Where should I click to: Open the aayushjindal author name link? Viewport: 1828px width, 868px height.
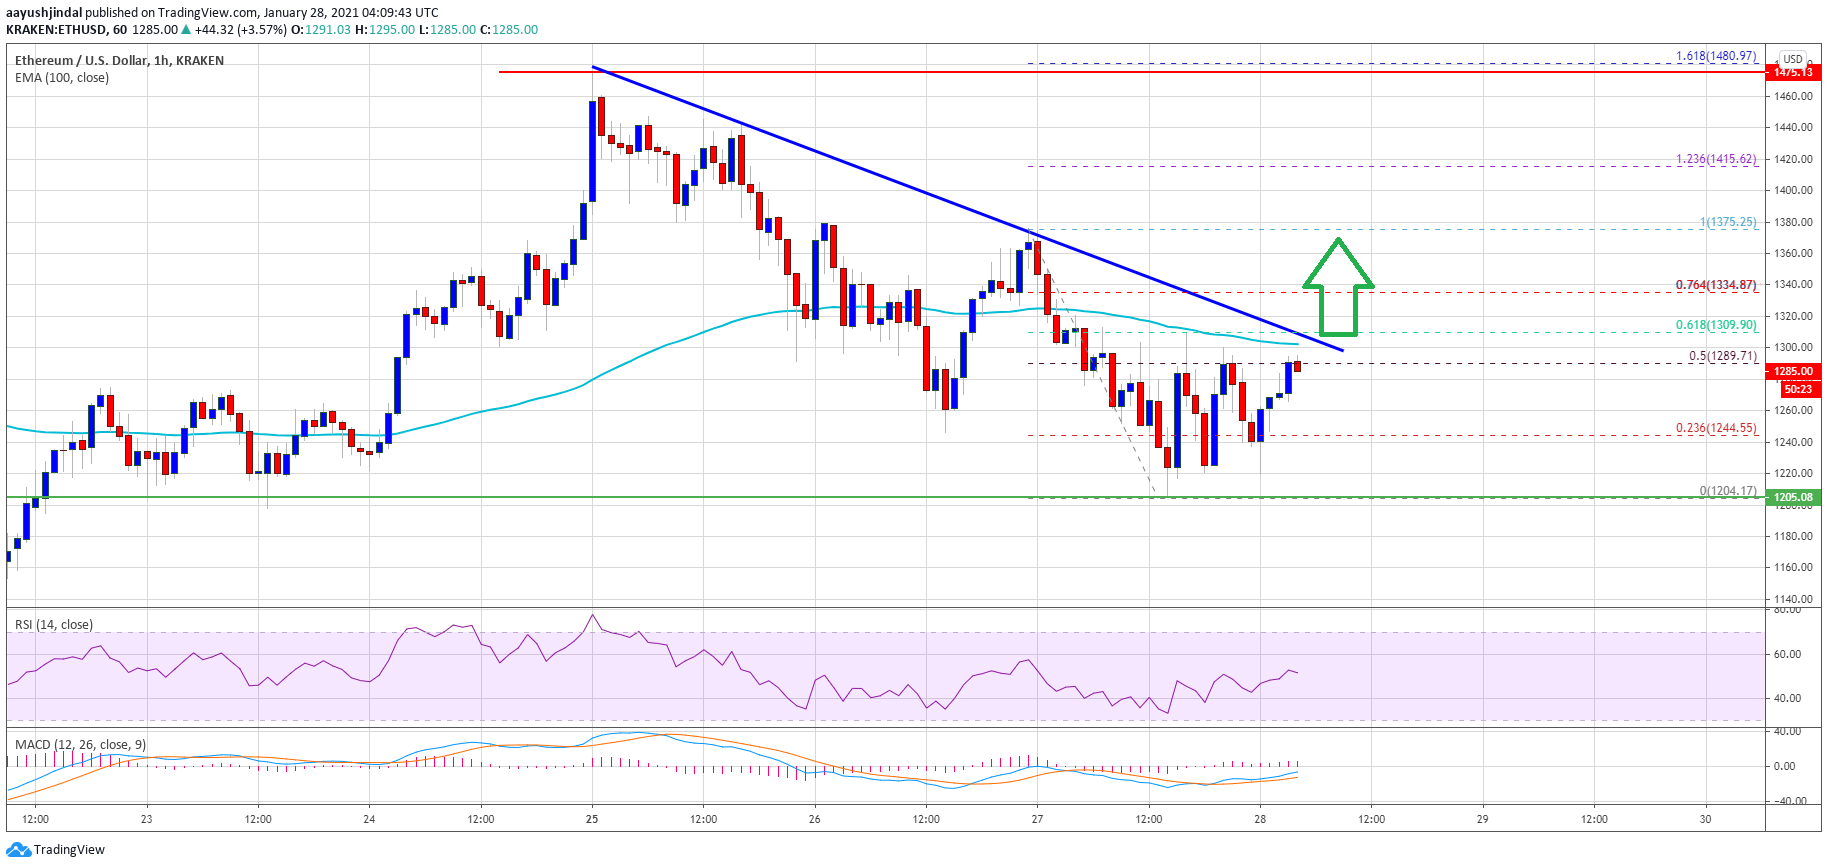click(x=44, y=13)
